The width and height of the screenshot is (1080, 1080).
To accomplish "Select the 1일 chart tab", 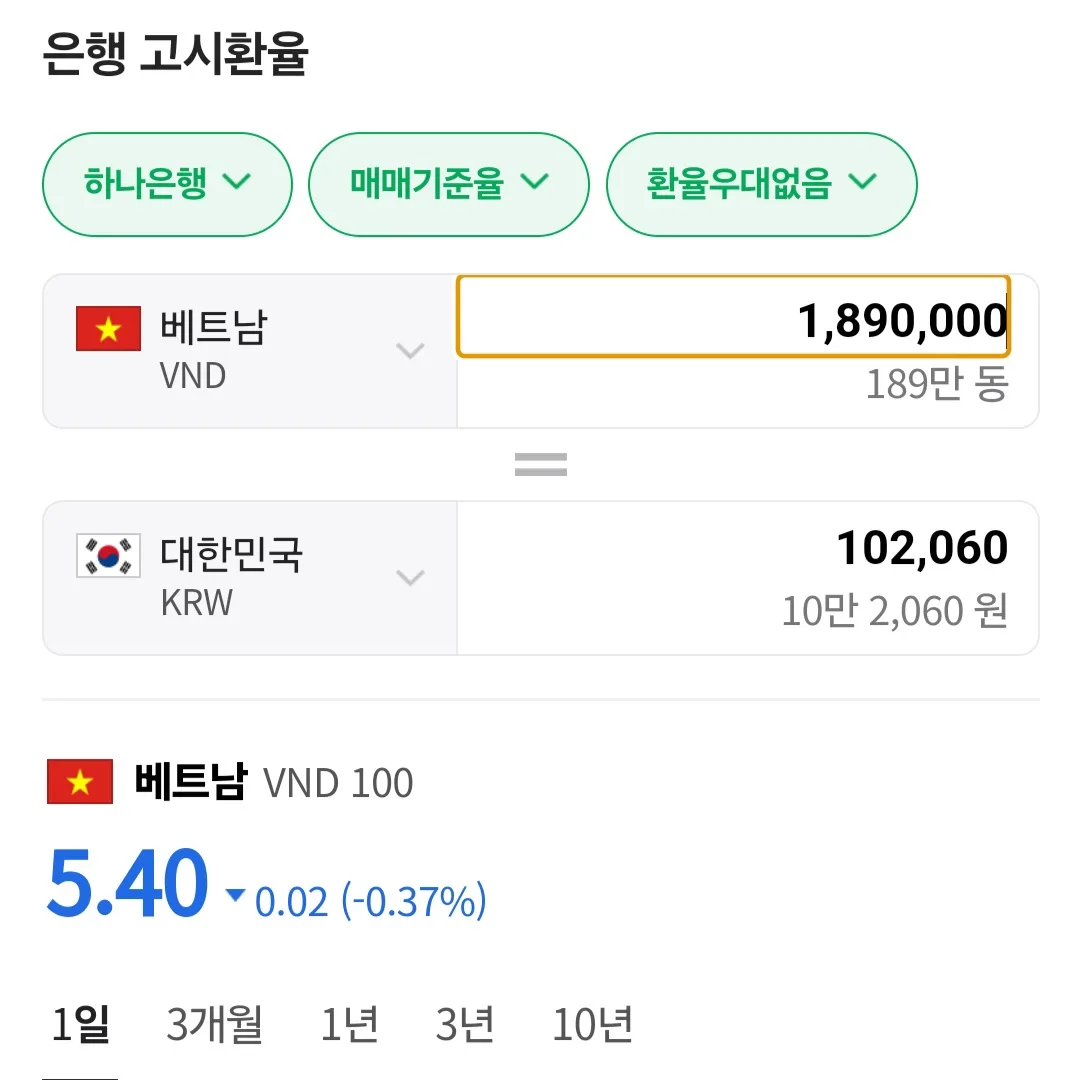I will [x=80, y=1024].
